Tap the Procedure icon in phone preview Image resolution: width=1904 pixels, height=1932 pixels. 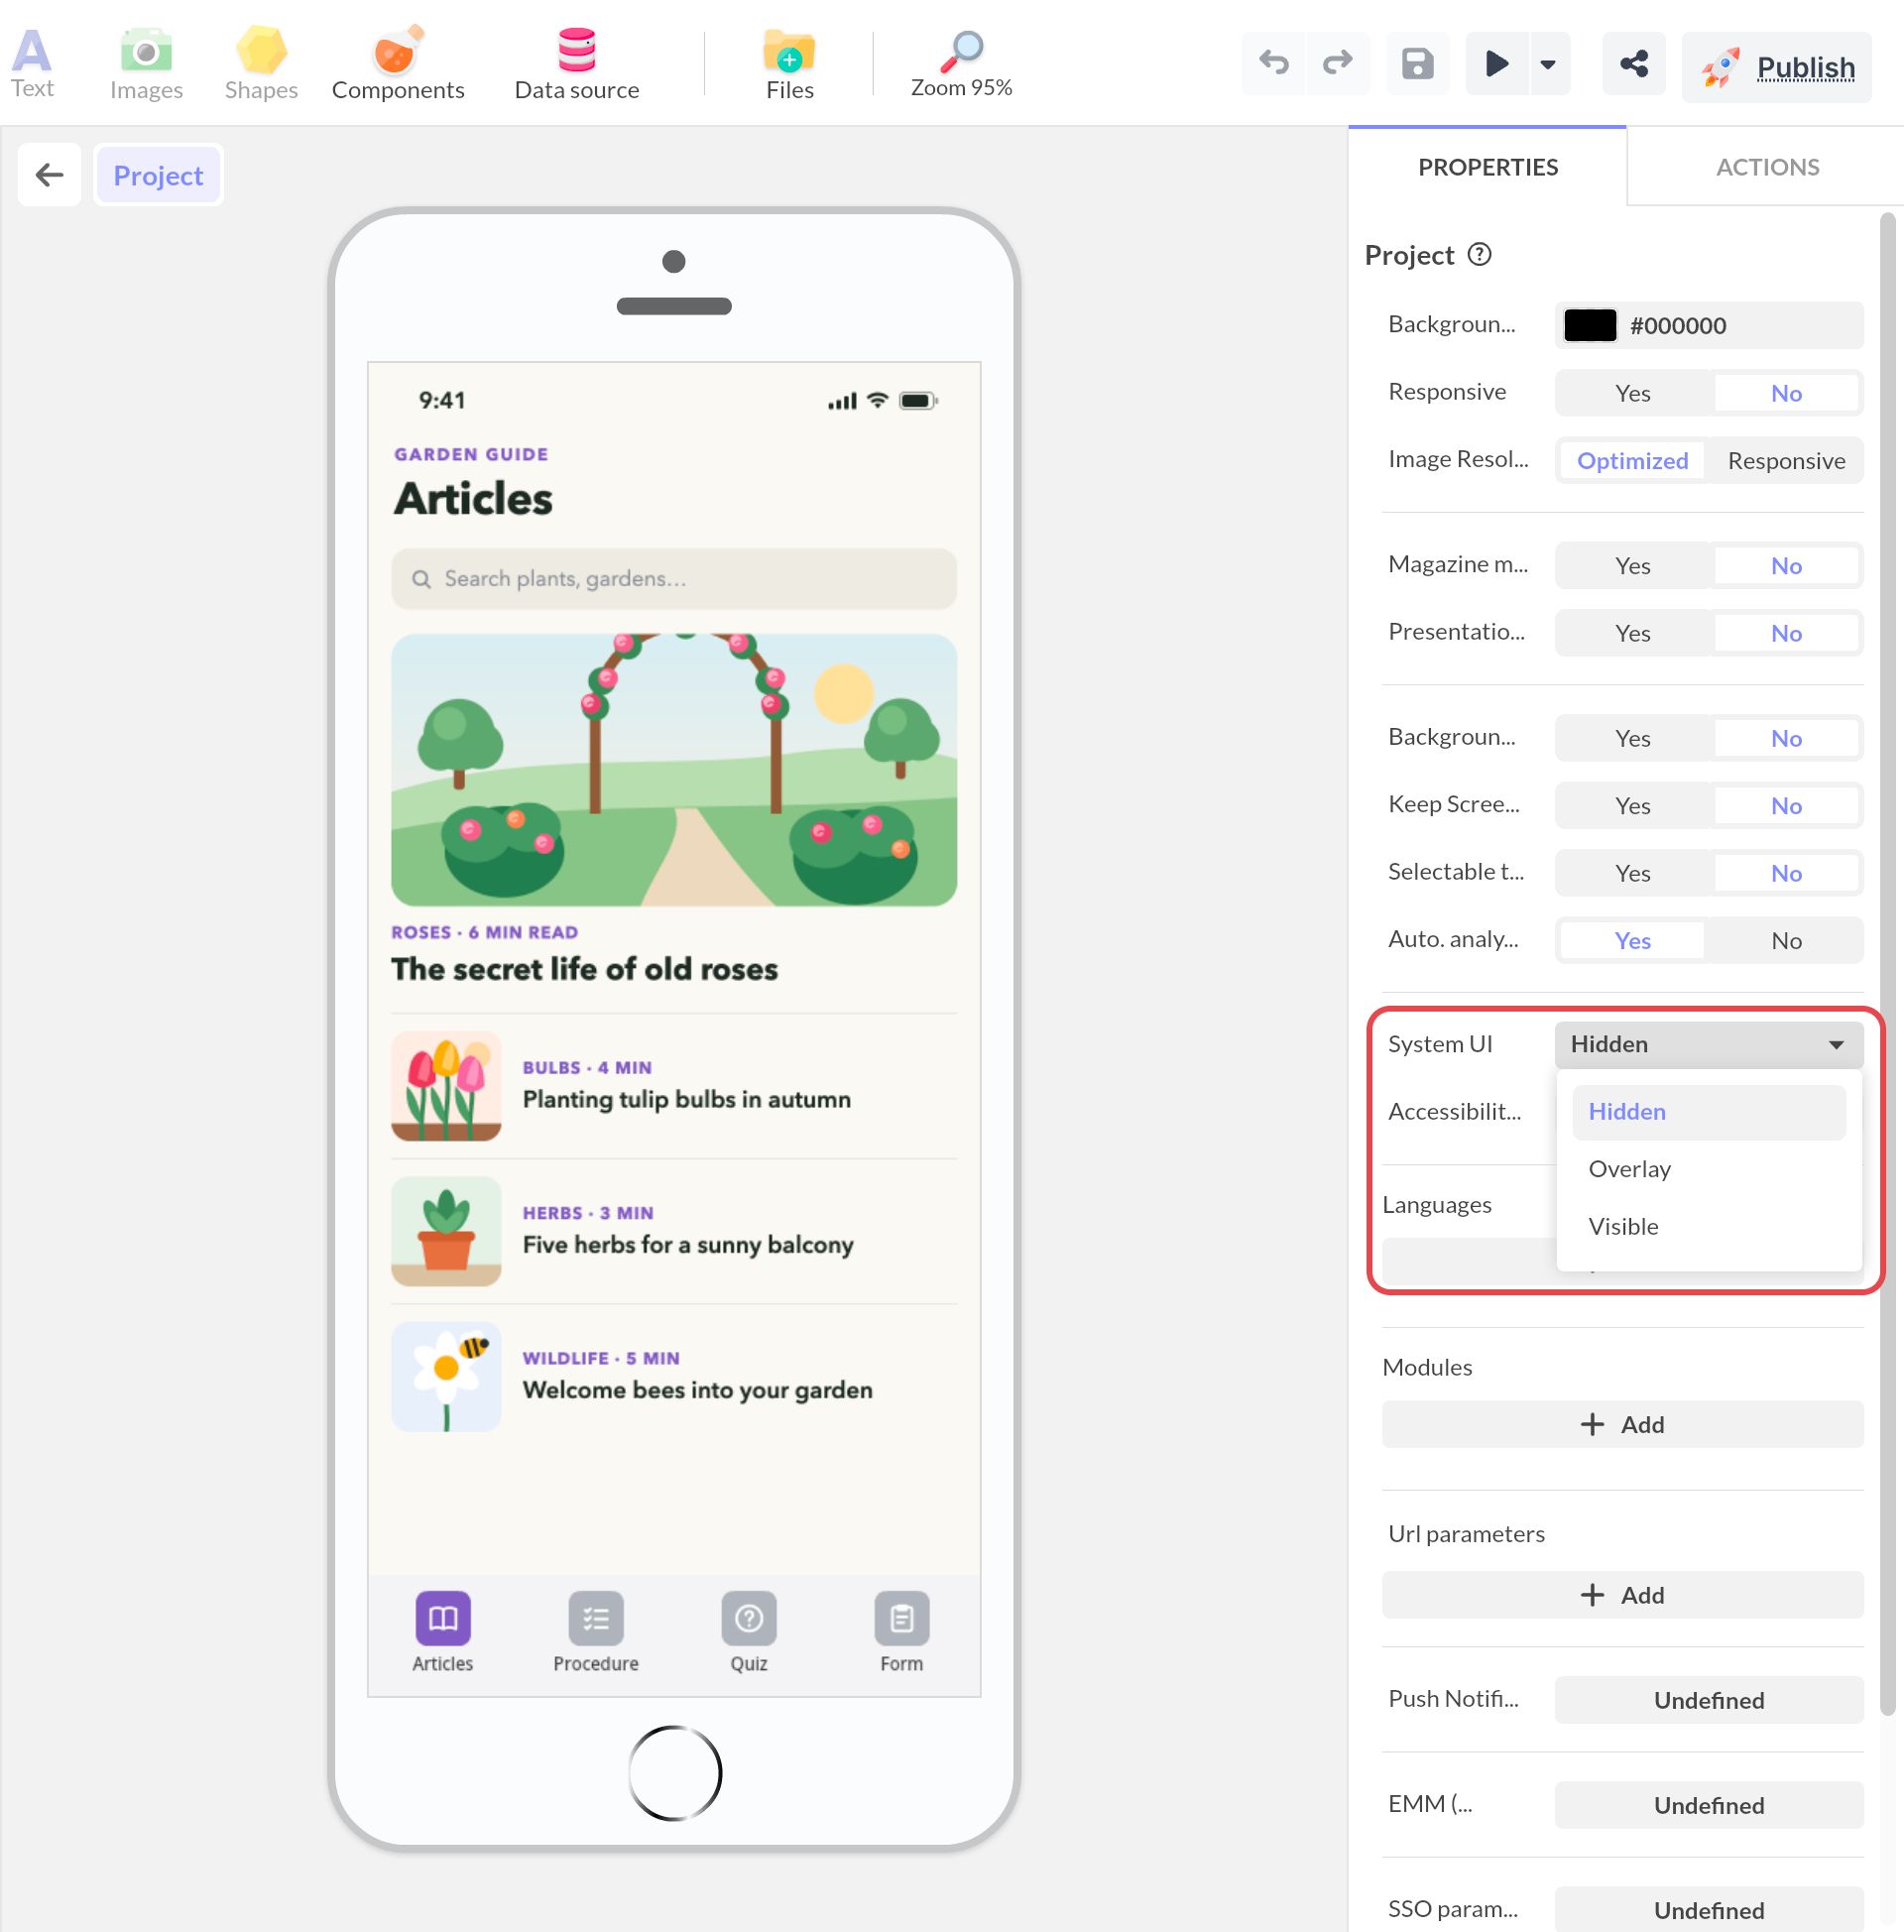[x=596, y=1618]
